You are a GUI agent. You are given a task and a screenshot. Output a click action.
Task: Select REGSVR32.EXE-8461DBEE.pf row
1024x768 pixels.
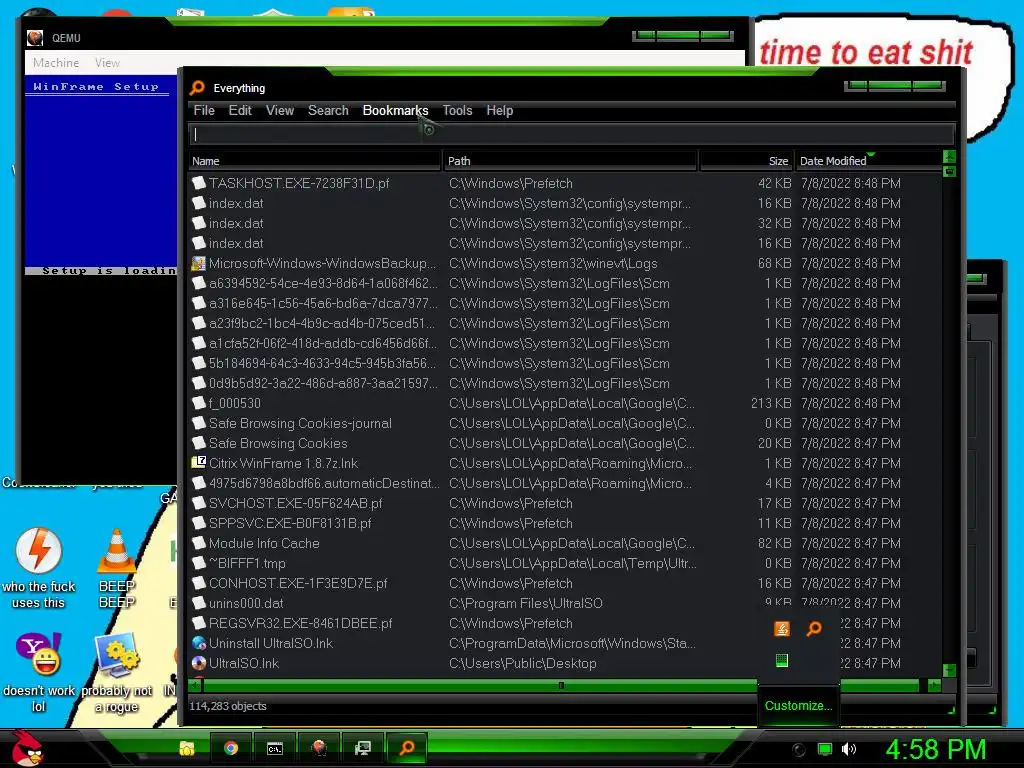[564, 623]
